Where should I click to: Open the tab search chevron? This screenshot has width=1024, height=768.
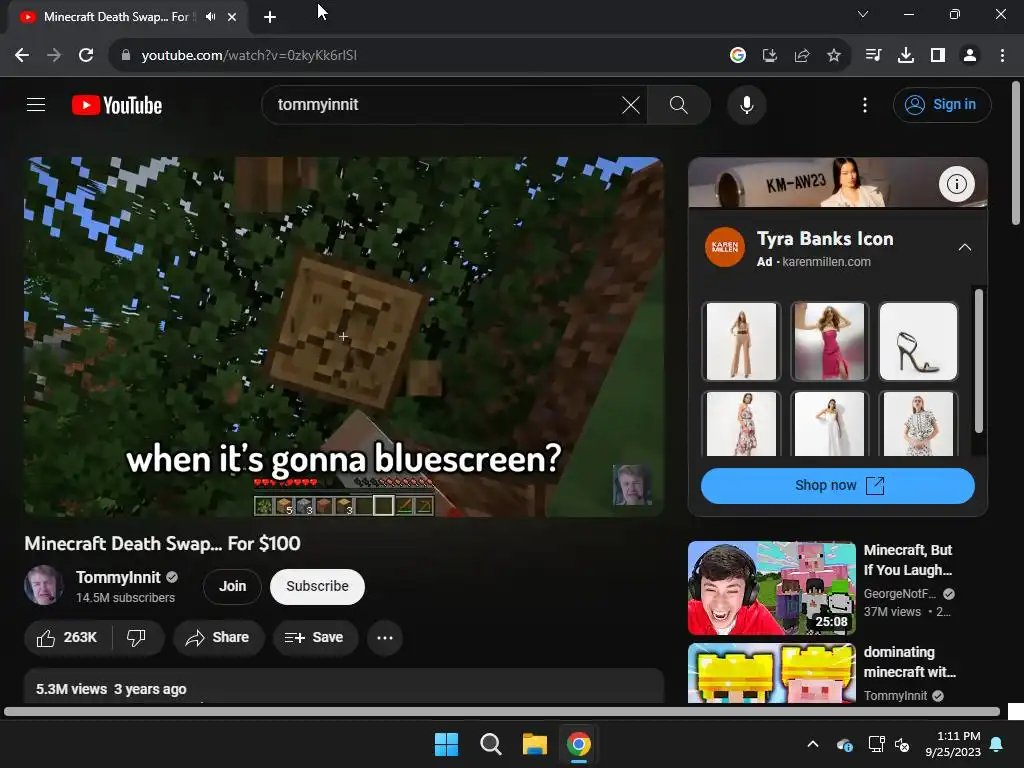(x=863, y=14)
